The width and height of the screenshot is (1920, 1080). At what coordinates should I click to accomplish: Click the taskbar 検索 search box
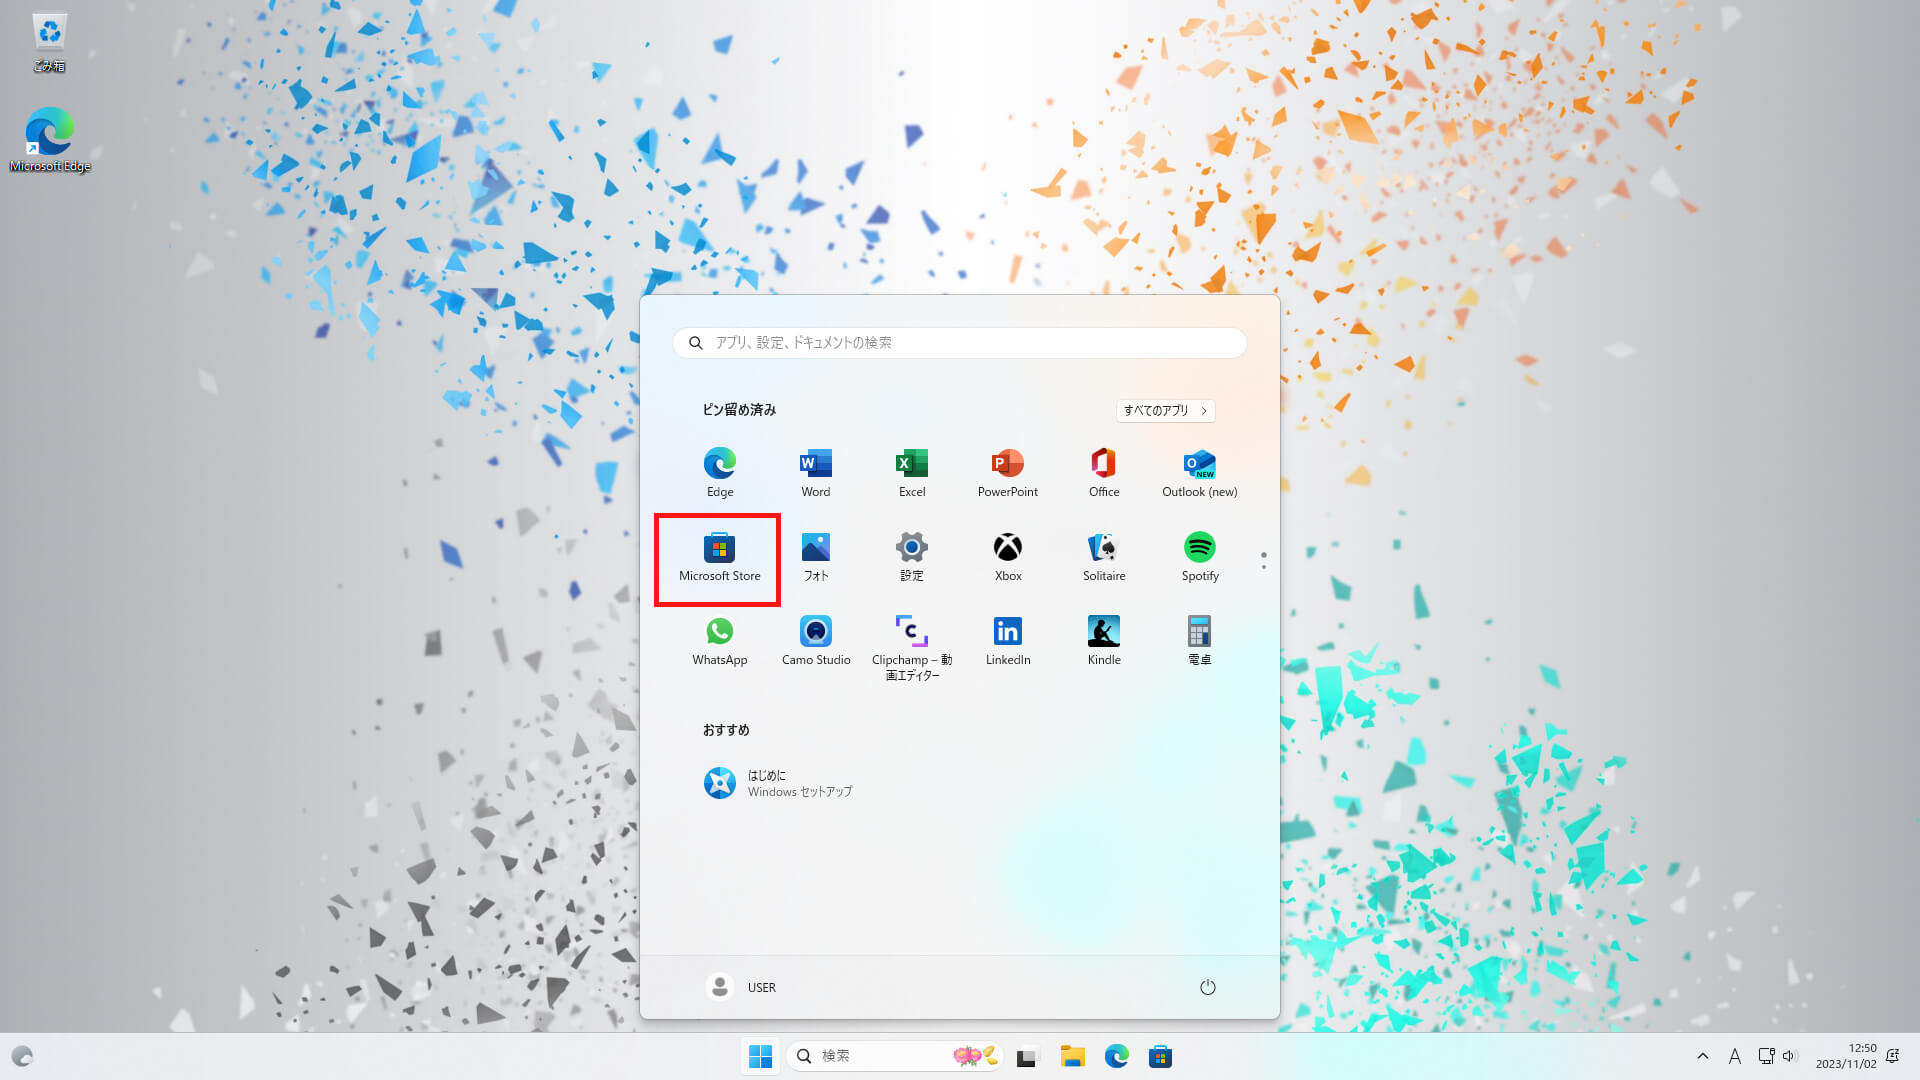(x=895, y=1056)
